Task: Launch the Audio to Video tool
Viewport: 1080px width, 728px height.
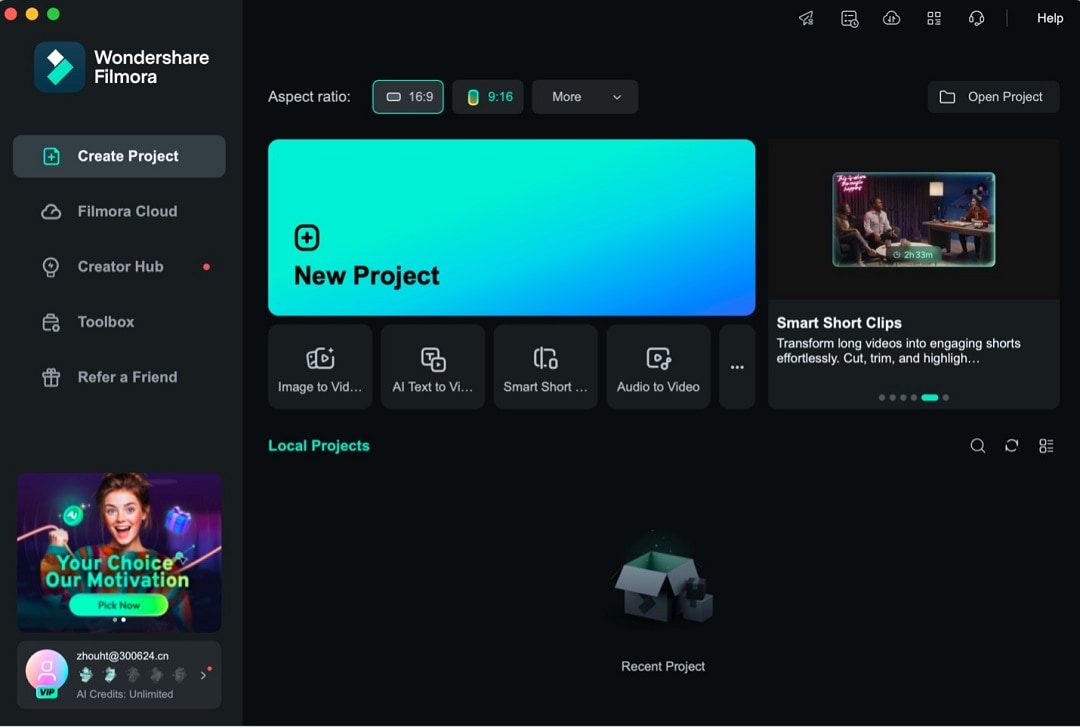Action: pos(659,366)
